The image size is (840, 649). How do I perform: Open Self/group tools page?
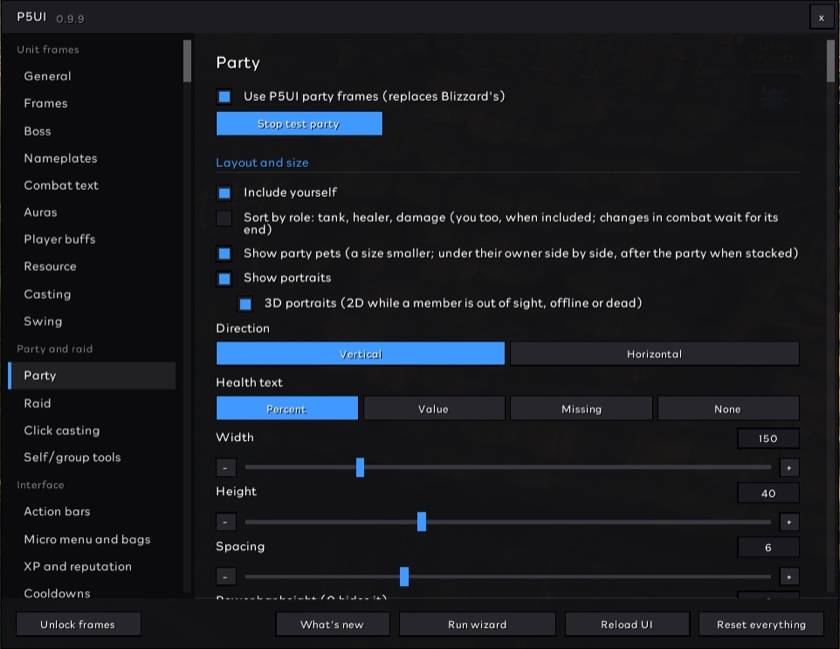click(x=92, y=457)
